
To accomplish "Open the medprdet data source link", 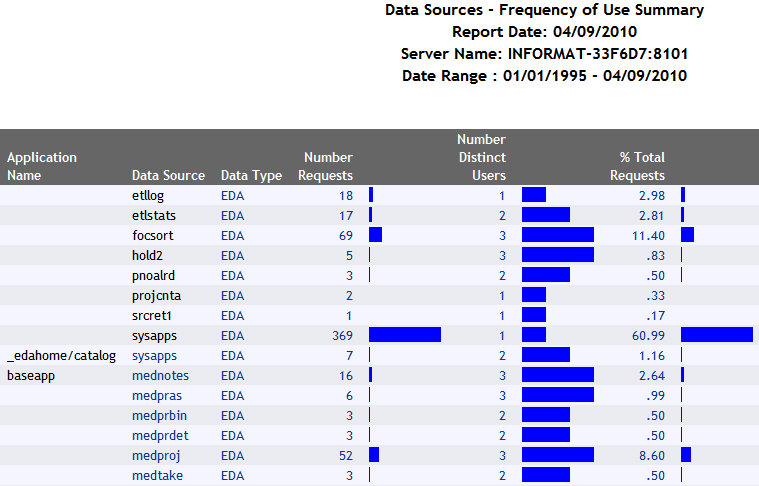I will pyautogui.click(x=160, y=436).
